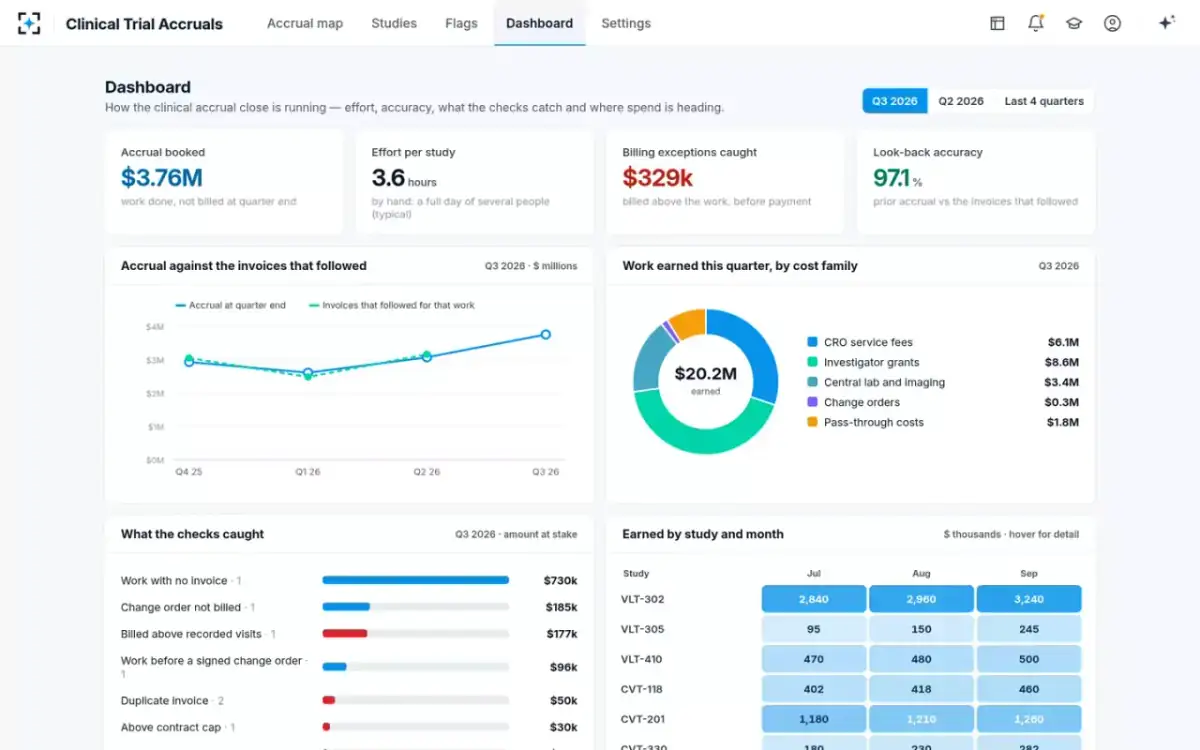Click the Duplicate invoice check row
The image size is (1200, 750).
(x=349, y=701)
